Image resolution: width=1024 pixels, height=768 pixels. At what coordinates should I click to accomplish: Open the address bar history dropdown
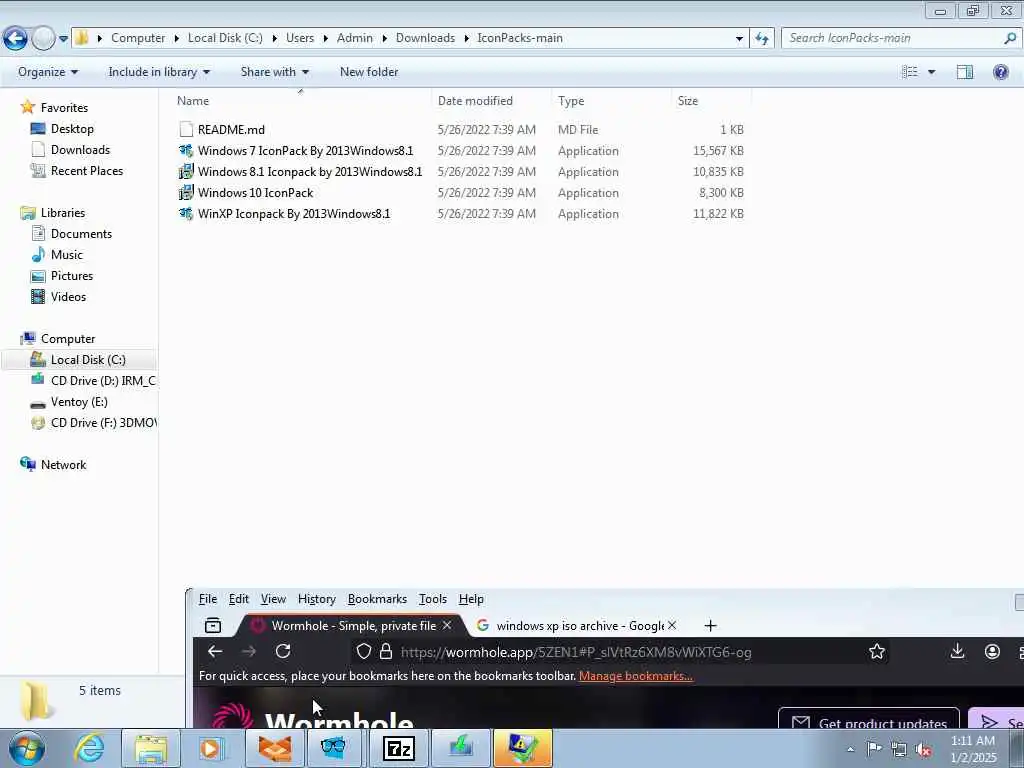pyautogui.click(x=739, y=38)
